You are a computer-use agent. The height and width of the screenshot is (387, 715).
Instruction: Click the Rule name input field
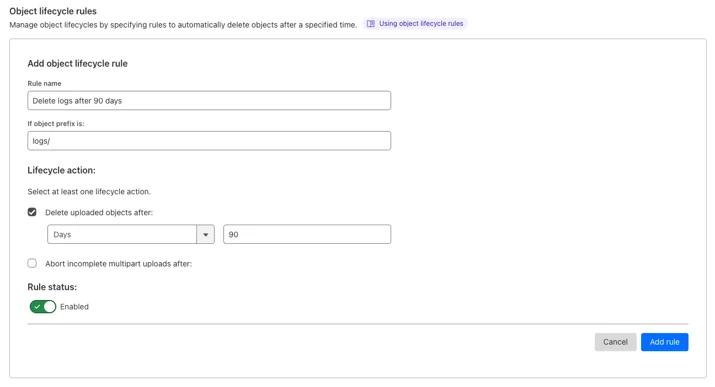pos(209,101)
